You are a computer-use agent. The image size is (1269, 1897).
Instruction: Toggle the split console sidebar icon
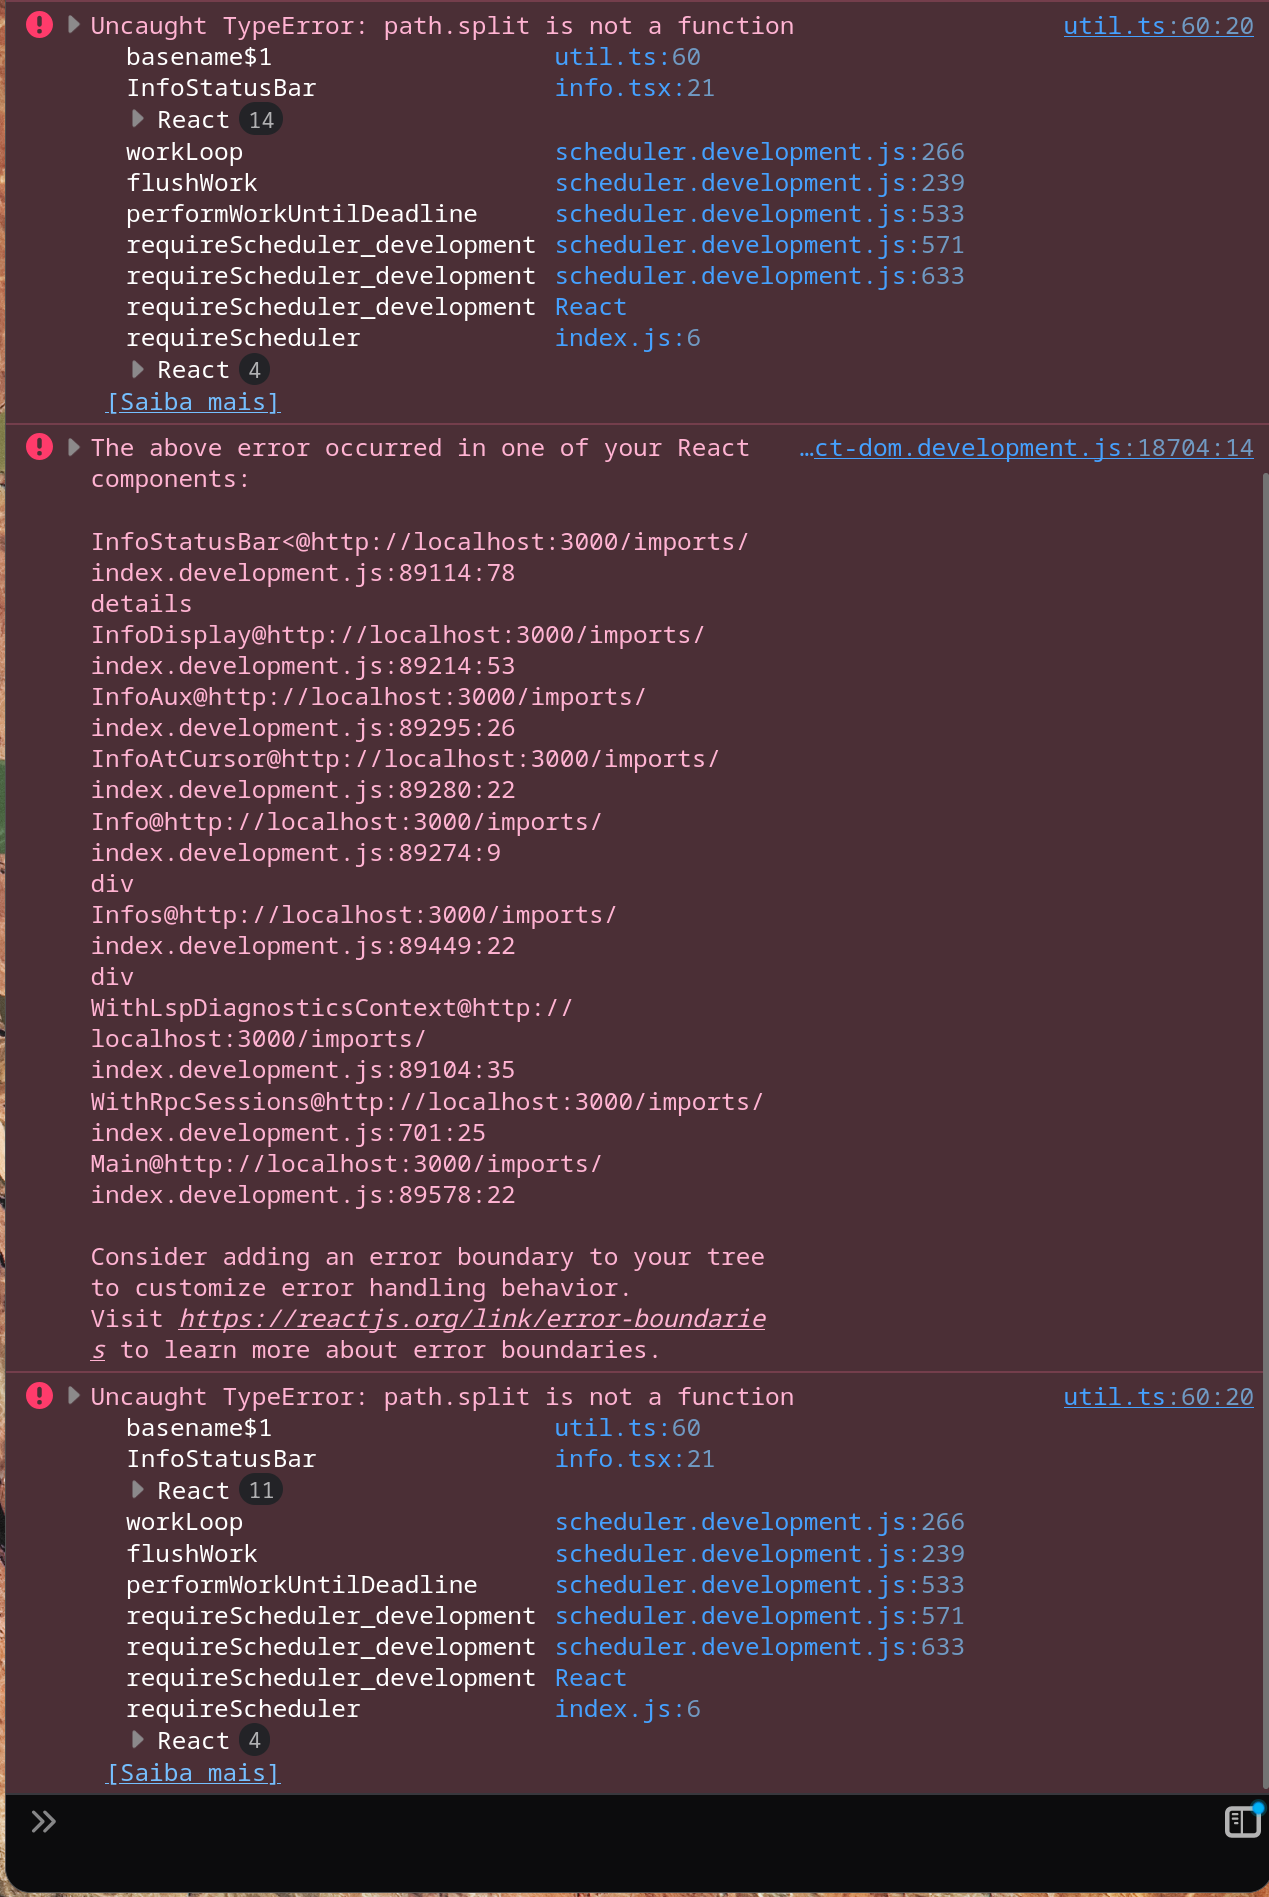(x=1242, y=1822)
